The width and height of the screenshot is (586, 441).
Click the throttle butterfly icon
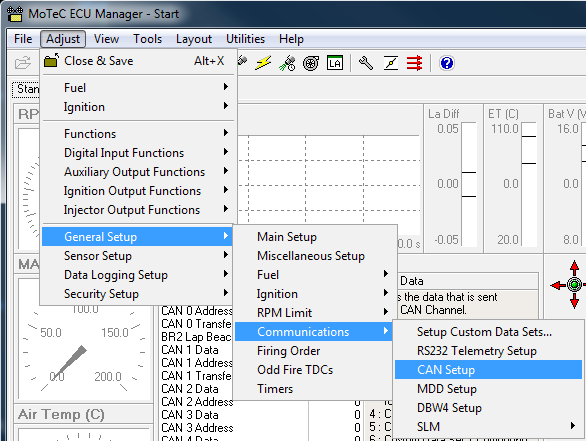[x=391, y=63]
